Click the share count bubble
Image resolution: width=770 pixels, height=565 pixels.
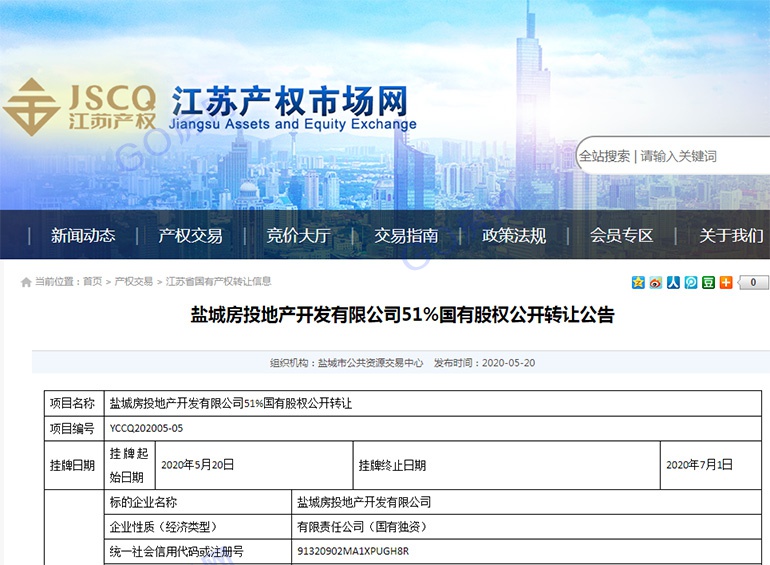pyautogui.click(x=753, y=282)
